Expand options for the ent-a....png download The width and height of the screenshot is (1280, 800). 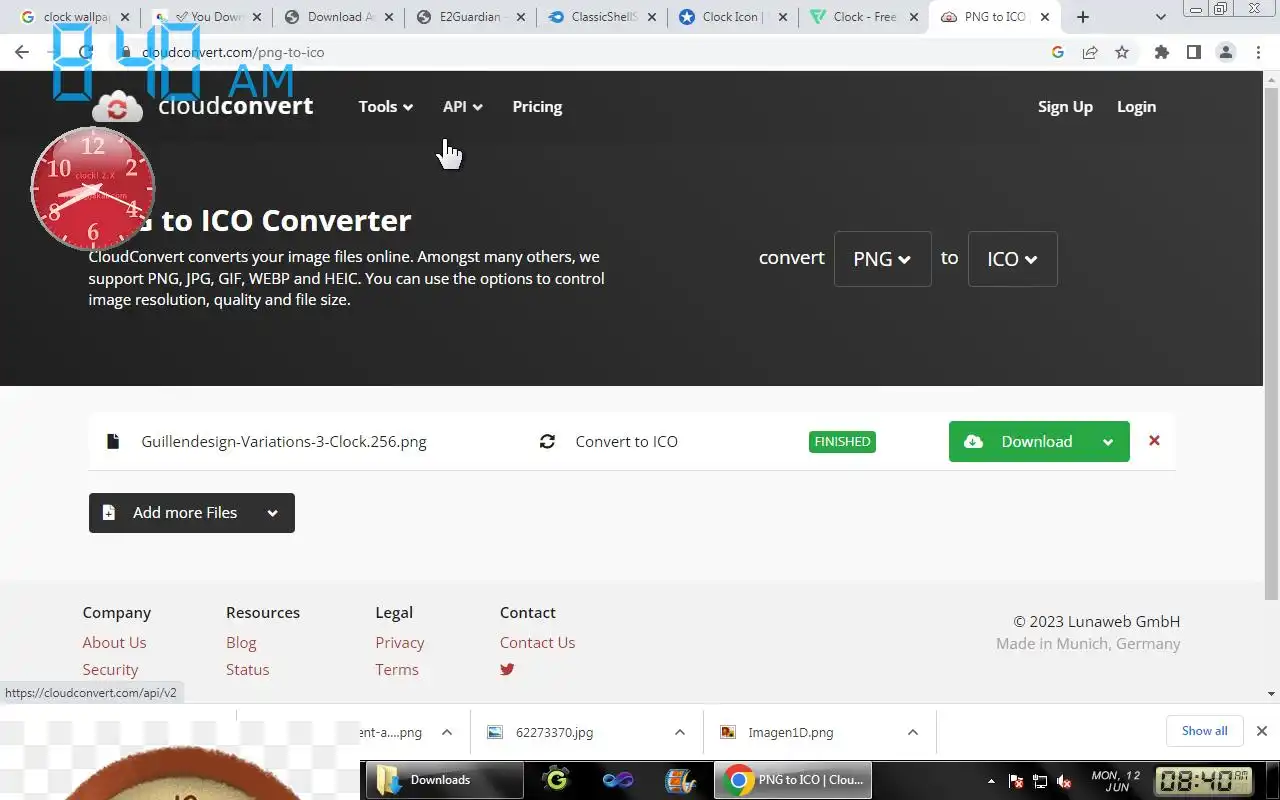tap(447, 732)
